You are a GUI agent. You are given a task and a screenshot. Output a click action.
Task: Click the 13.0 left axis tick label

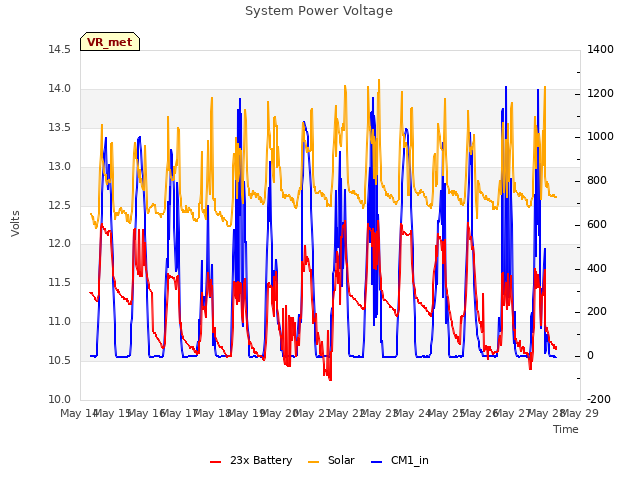tap(59, 167)
